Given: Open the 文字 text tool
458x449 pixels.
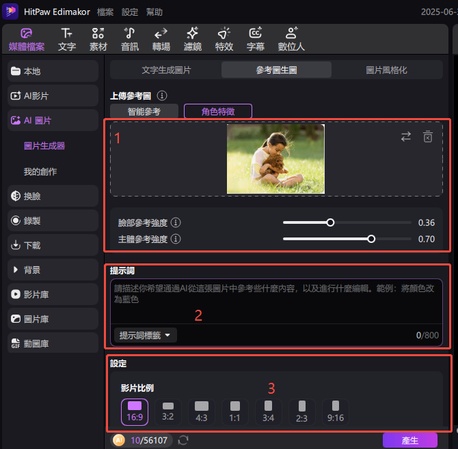Looking at the screenshot, I should pyautogui.click(x=67, y=39).
